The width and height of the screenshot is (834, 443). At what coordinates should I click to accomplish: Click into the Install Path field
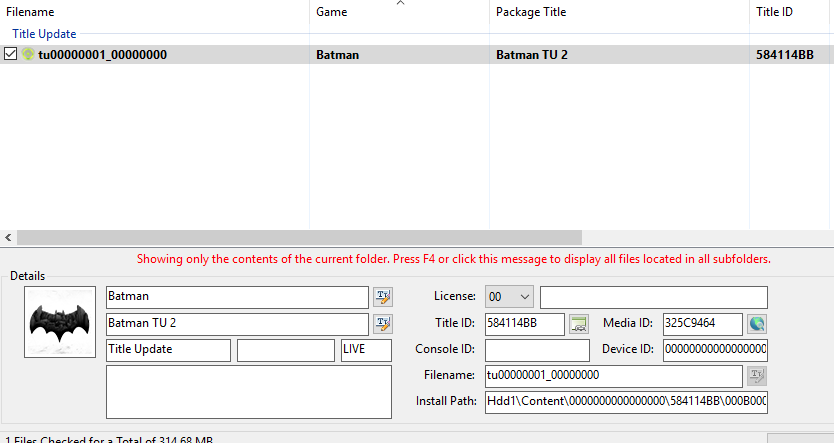[626, 402]
